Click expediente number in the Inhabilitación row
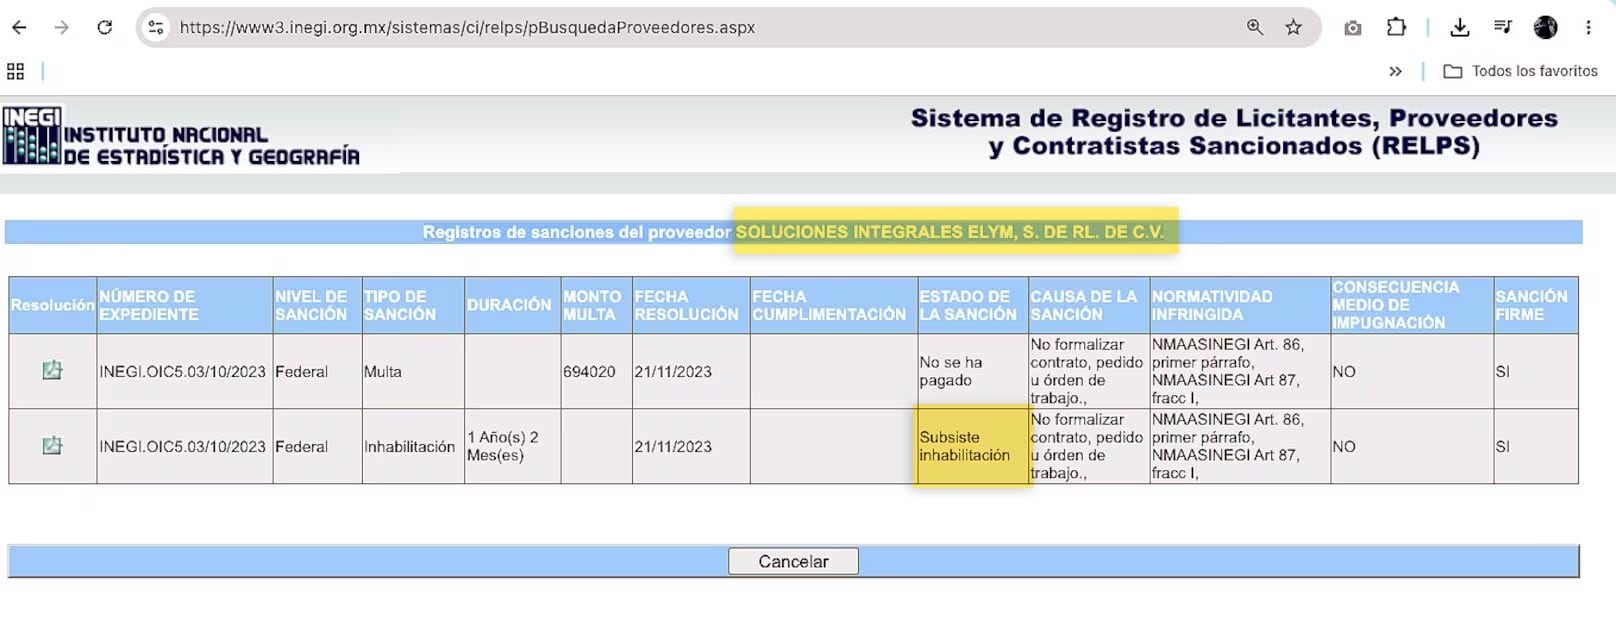The image size is (1616, 620). 182,447
